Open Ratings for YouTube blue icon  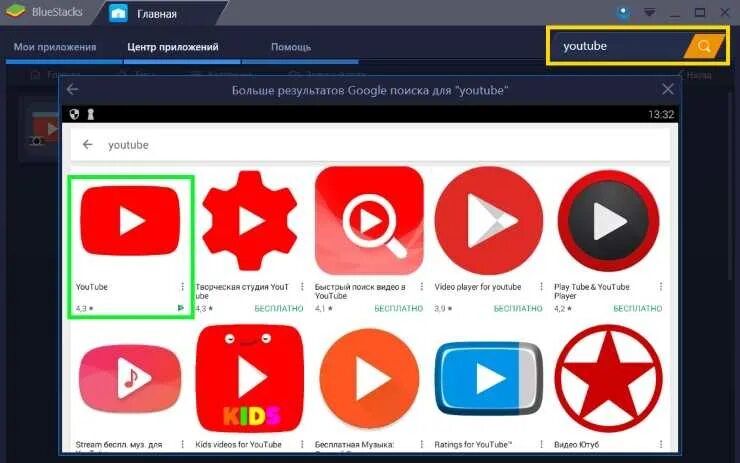tap(489, 379)
